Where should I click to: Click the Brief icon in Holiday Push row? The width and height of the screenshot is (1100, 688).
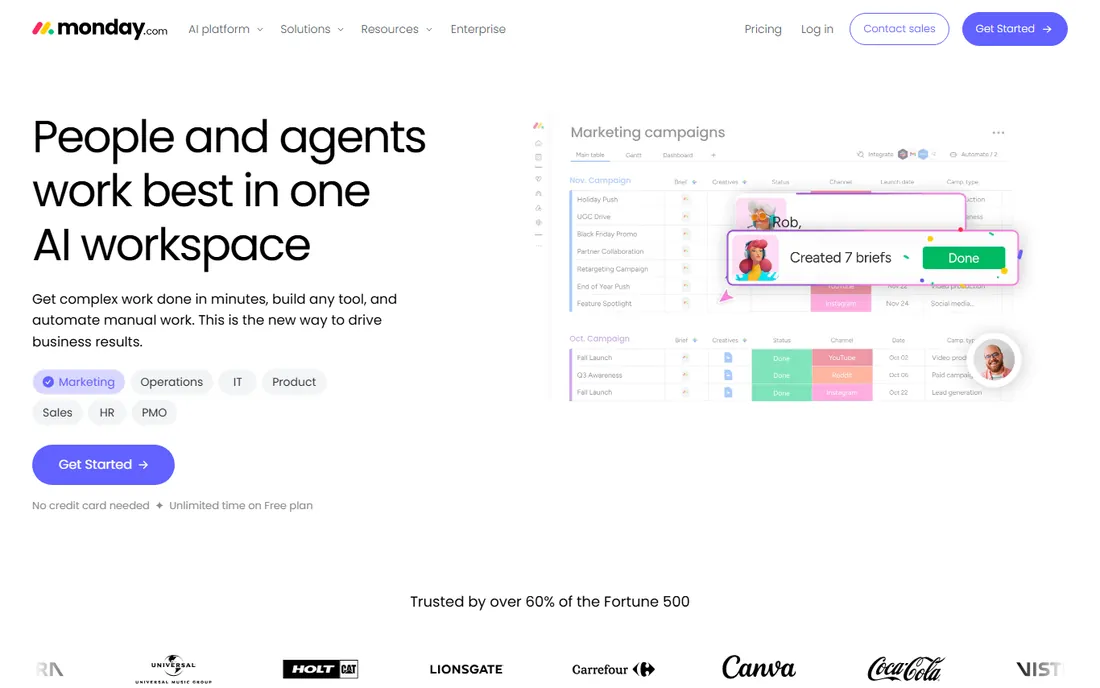point(685,199)
